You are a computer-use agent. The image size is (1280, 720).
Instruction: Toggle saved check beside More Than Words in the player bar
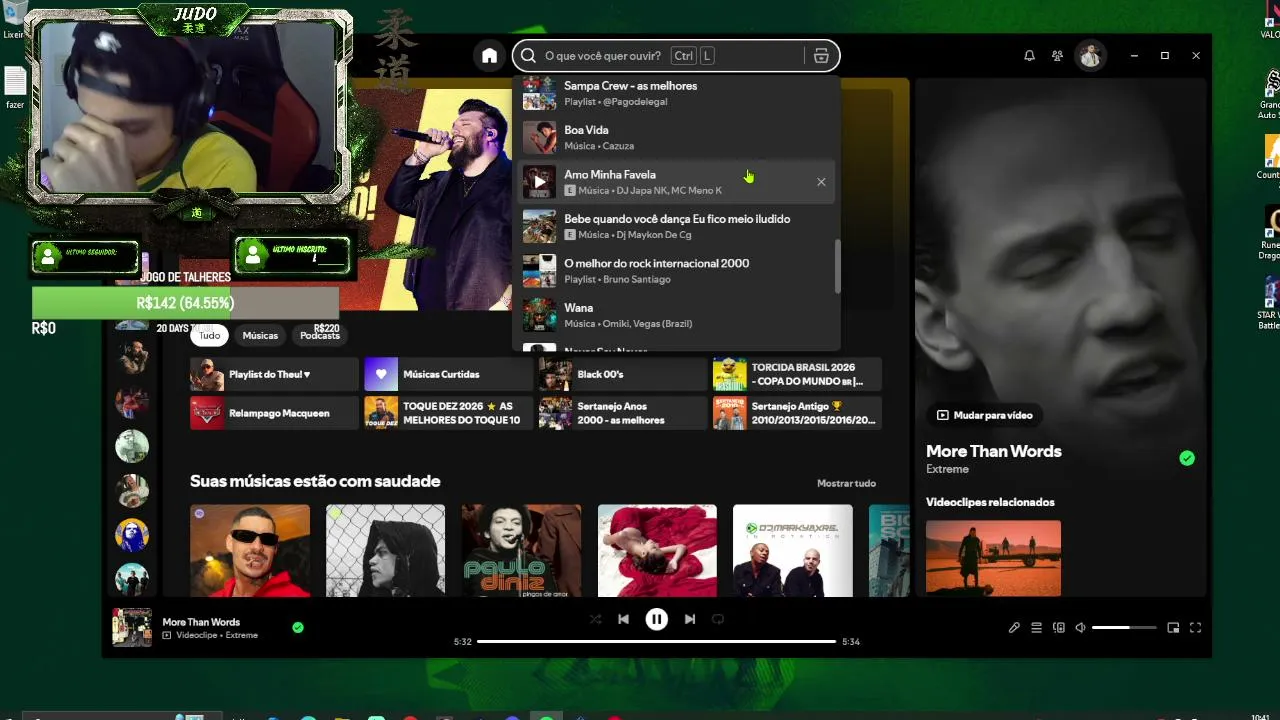(x=298, y=627)
